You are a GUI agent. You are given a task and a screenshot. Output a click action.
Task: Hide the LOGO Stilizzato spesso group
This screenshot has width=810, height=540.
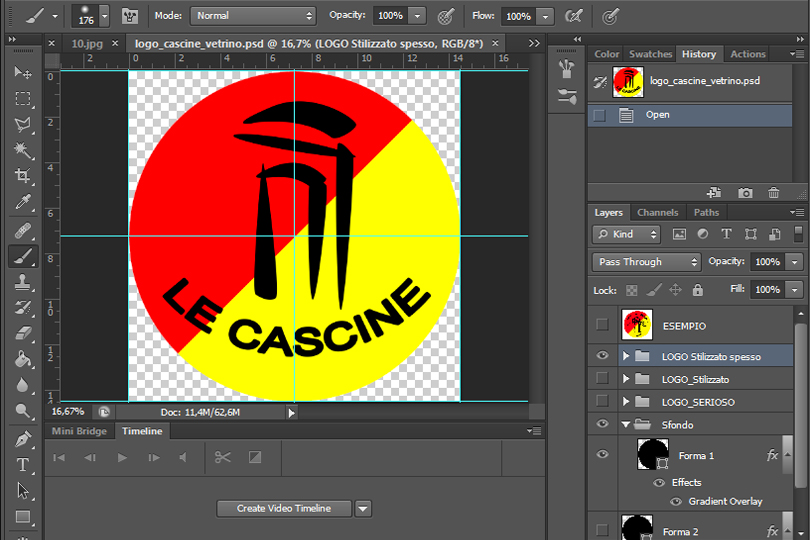pos(602,356)
